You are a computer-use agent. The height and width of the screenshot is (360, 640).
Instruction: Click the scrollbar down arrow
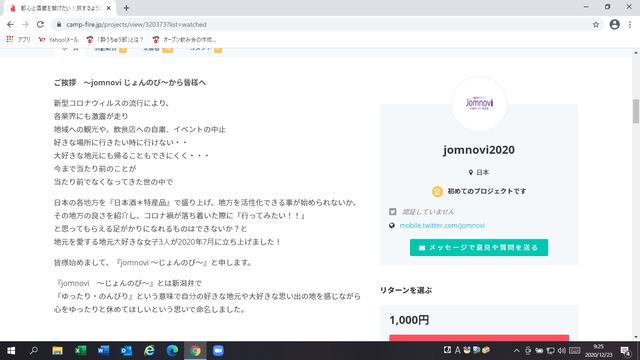click(636, 337)
